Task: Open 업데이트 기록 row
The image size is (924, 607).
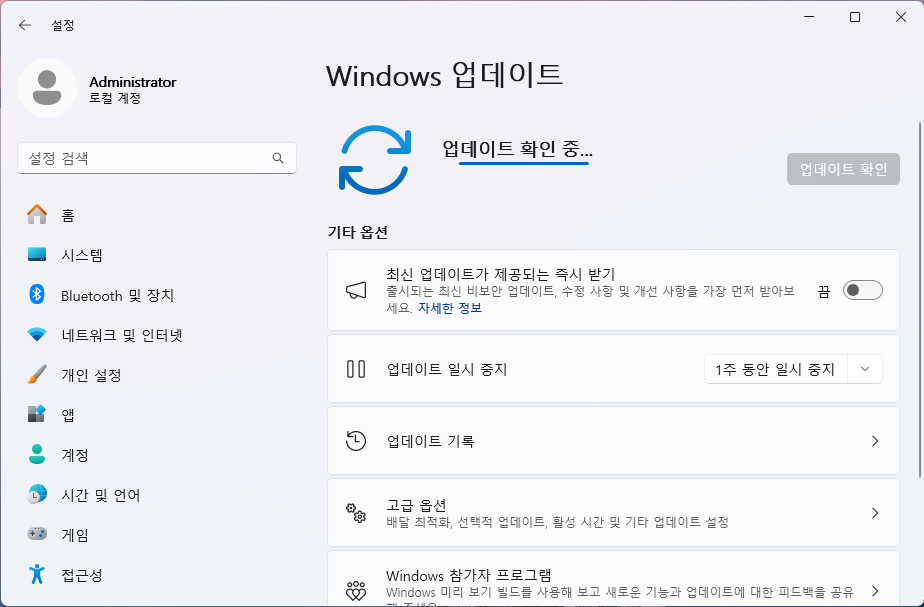Action: 613,441
